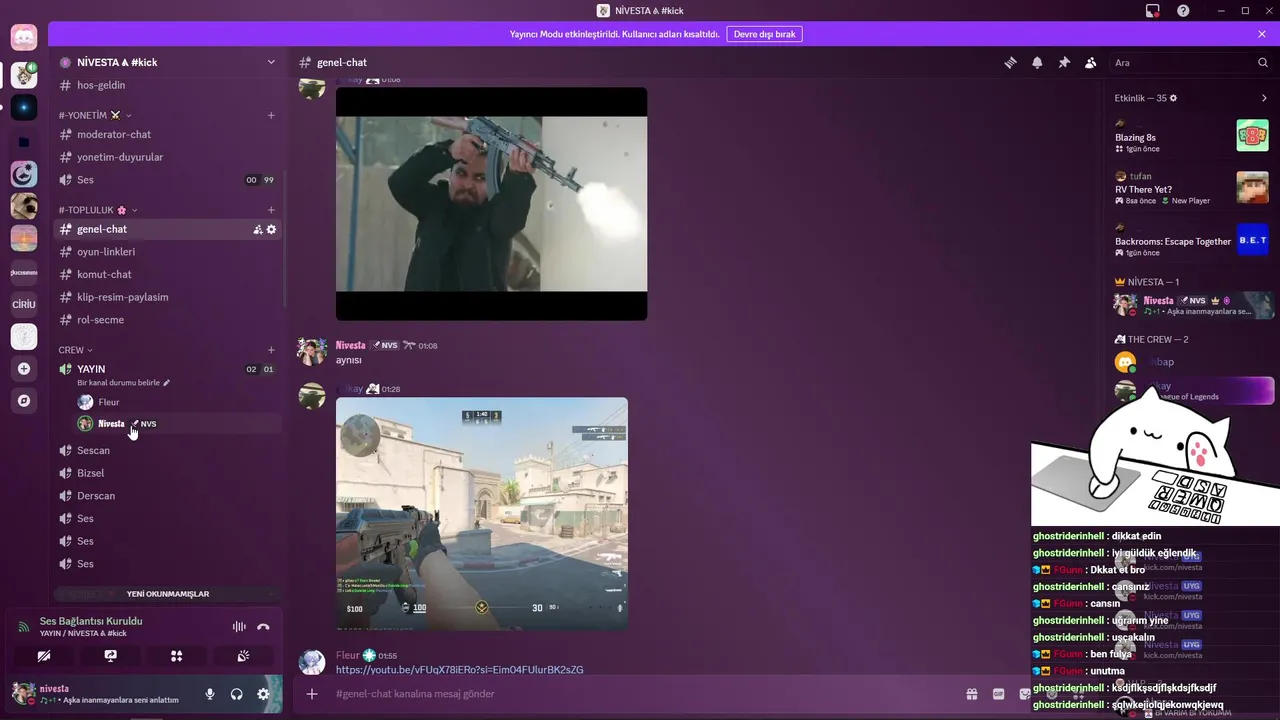The image size is (1280, 720).
Task: Open klip-resim-paylasim channel
Action: click(x=167, y=297)
